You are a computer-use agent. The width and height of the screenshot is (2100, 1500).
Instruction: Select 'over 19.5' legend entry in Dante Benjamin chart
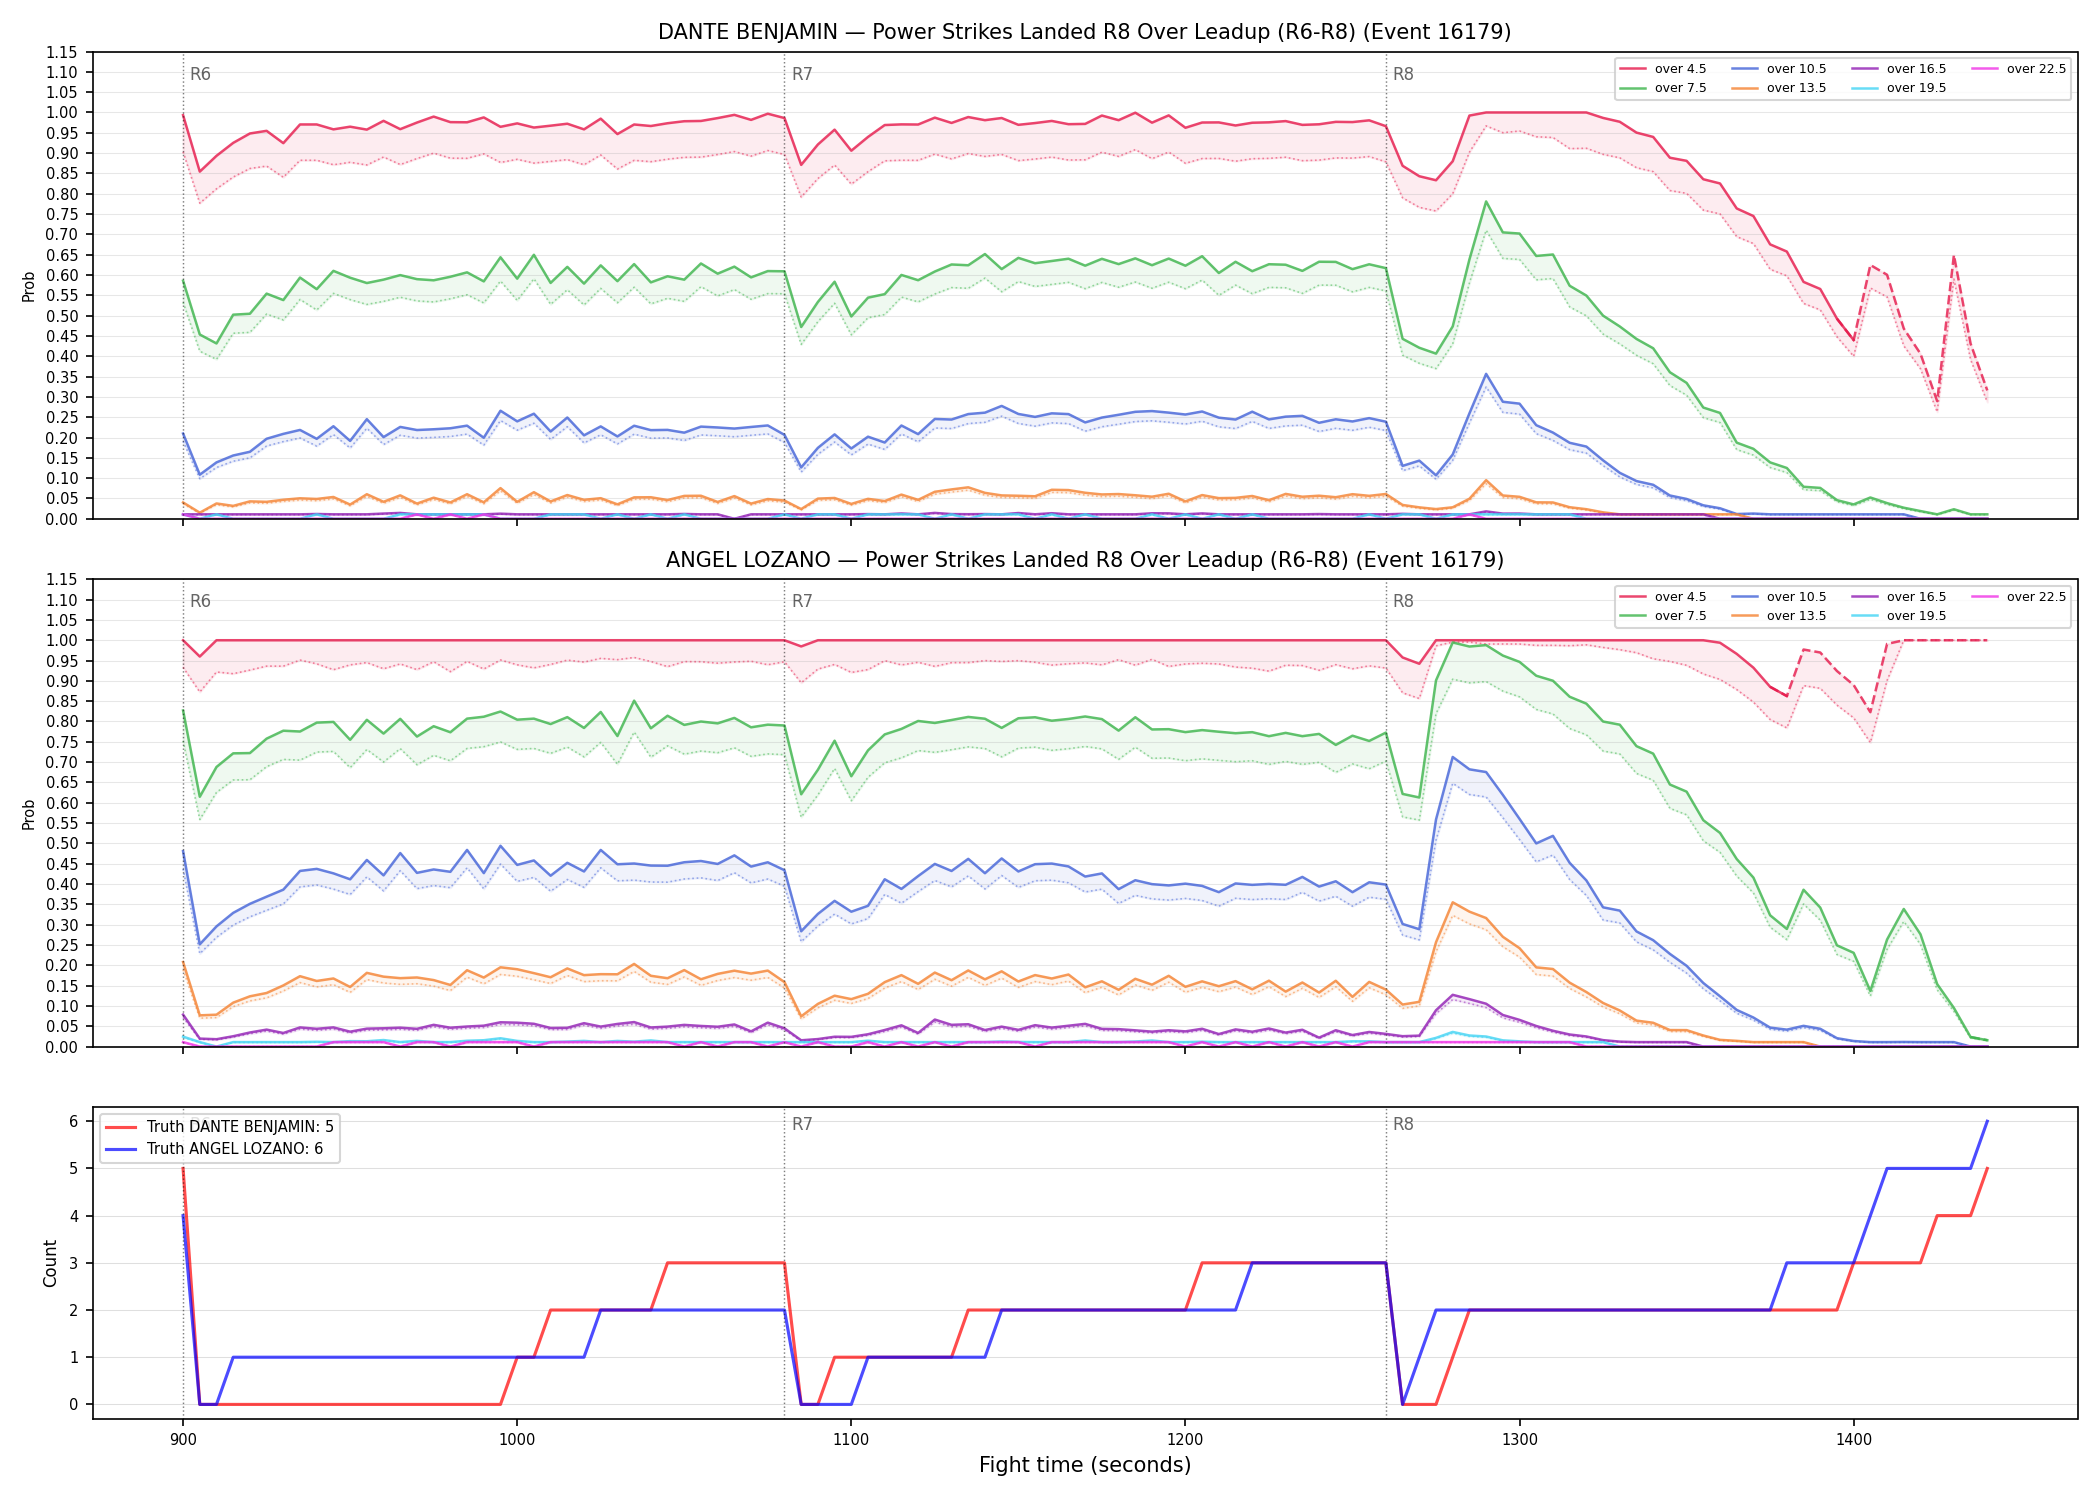click(1899, 88)
